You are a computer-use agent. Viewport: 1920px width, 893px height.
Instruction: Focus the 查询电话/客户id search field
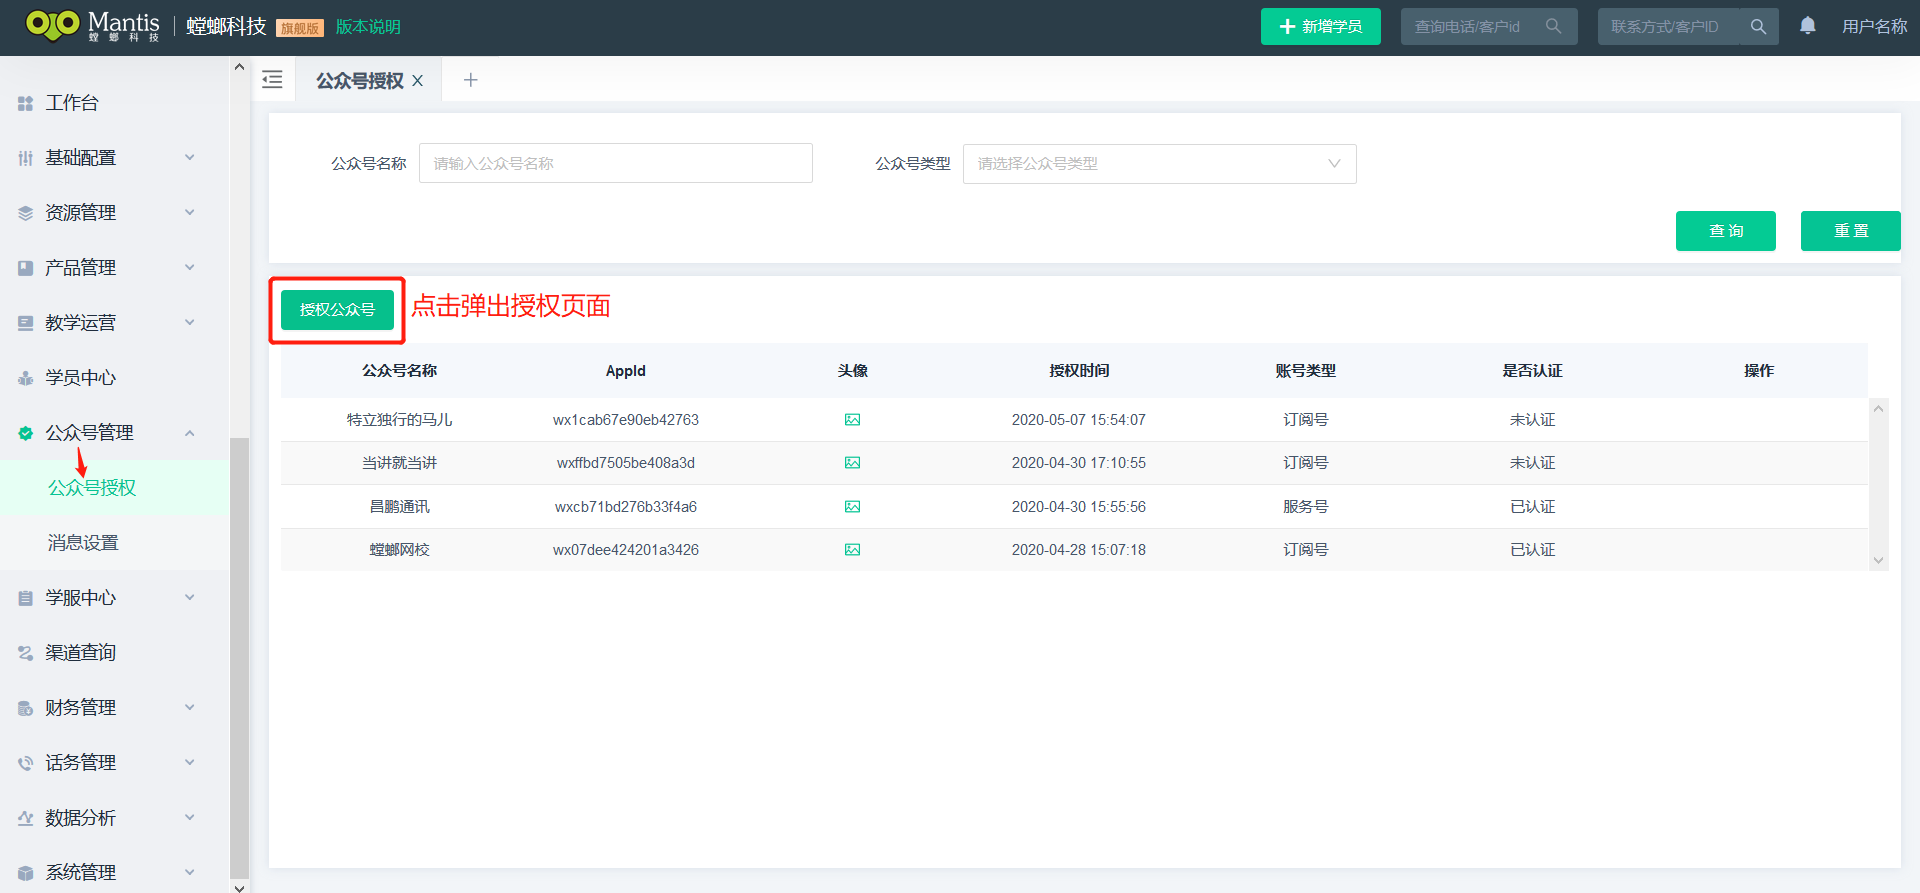point(1489,27)
